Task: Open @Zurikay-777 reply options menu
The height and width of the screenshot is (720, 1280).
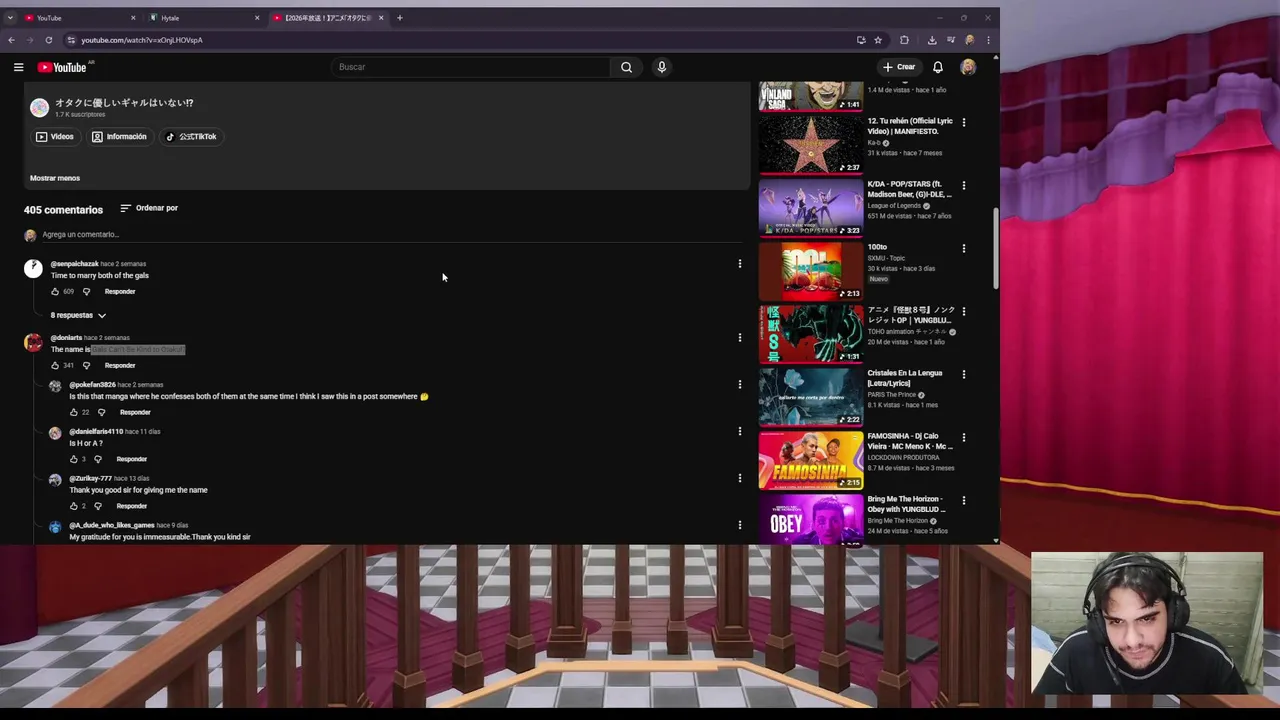Action: click(x=740, y=479)
